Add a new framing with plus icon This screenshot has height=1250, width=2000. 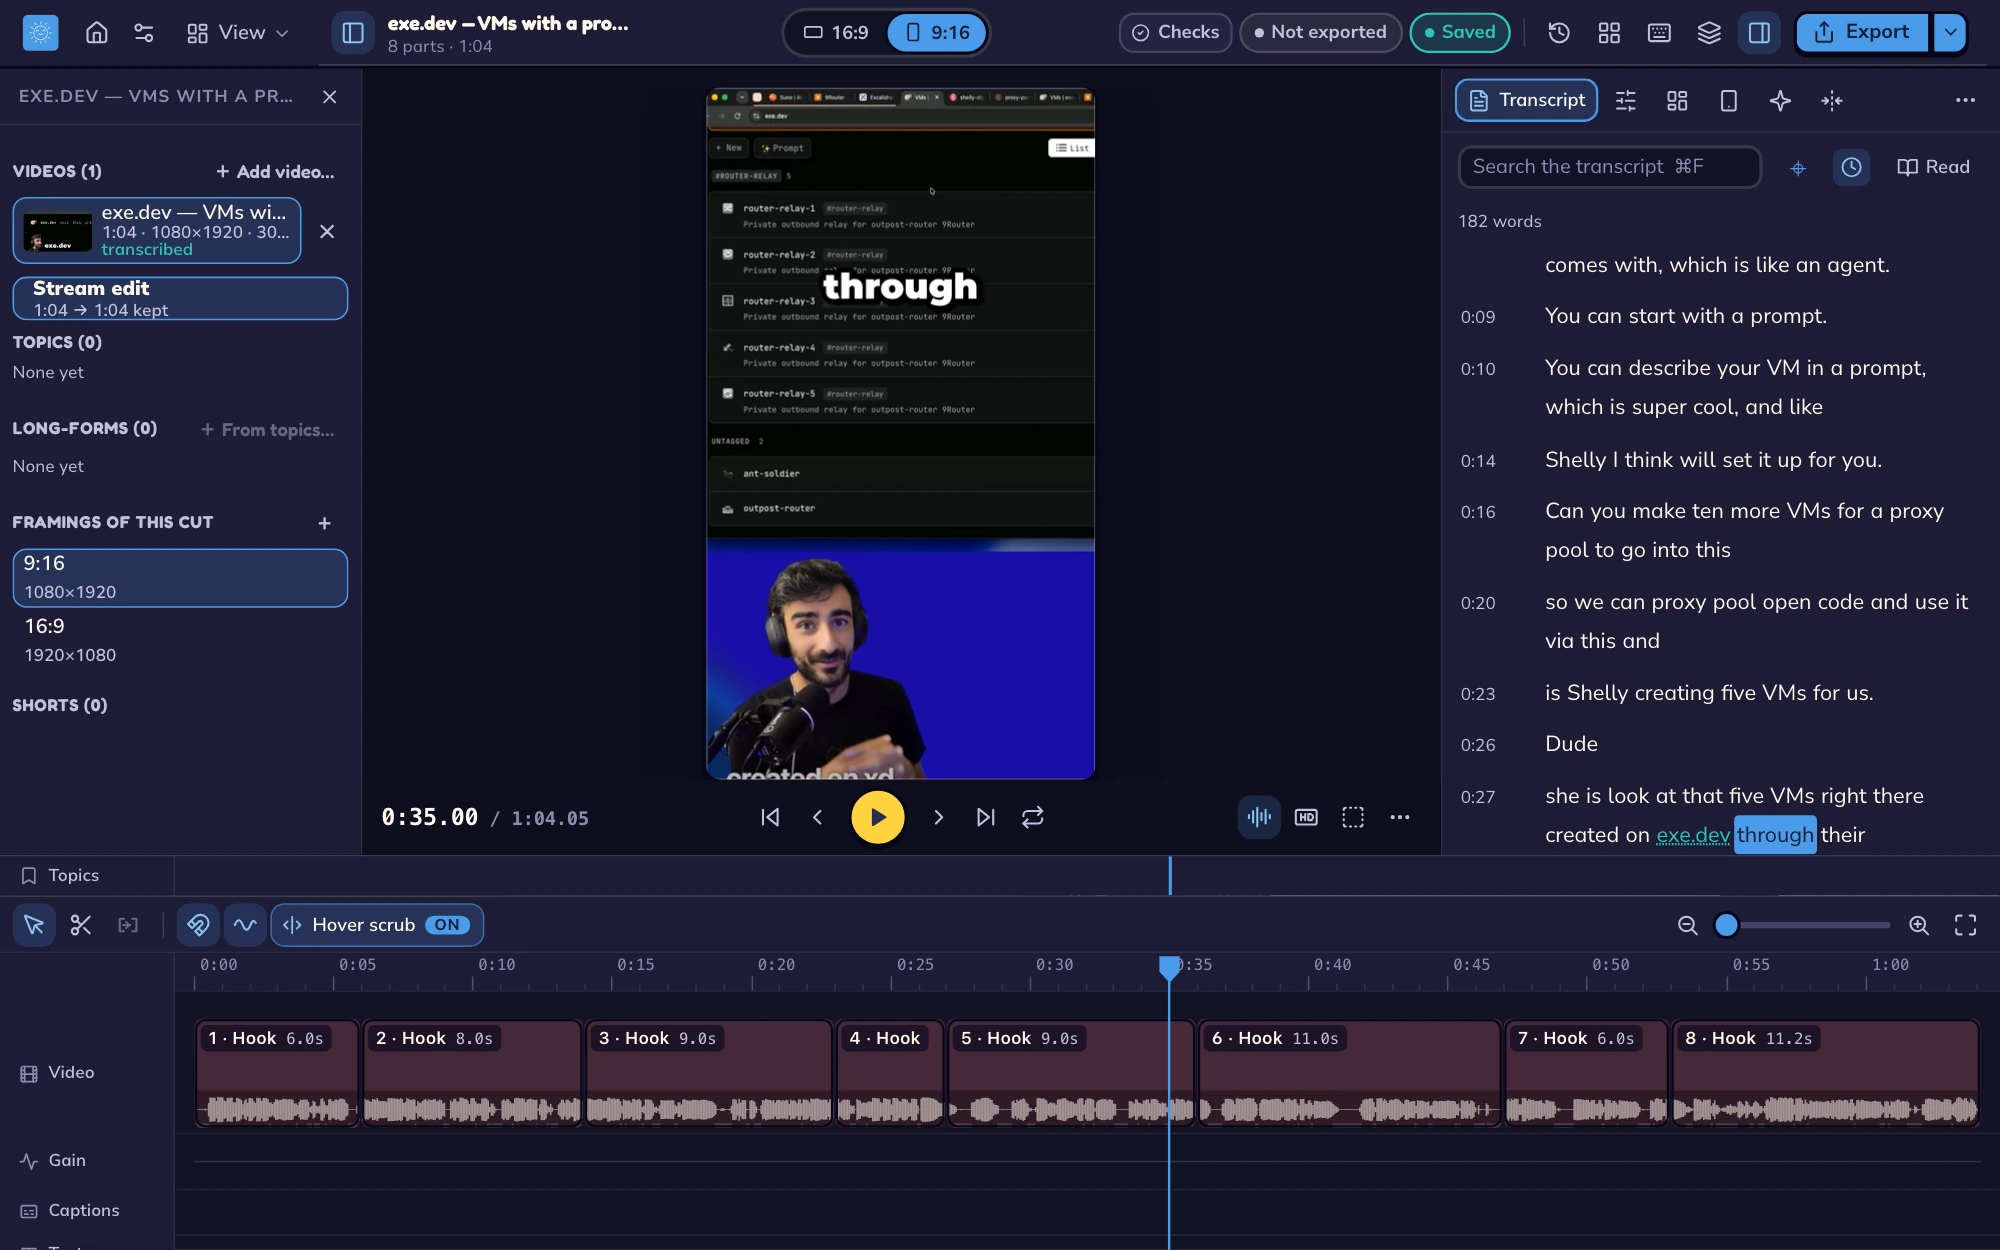pyautogui.click(x=324, y=523)
